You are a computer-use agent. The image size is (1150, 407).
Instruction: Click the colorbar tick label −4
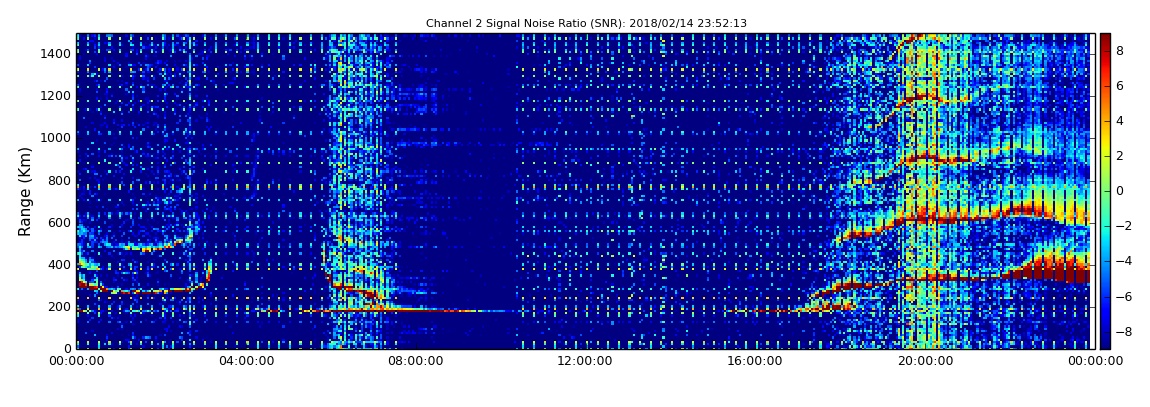[1122, 261]
